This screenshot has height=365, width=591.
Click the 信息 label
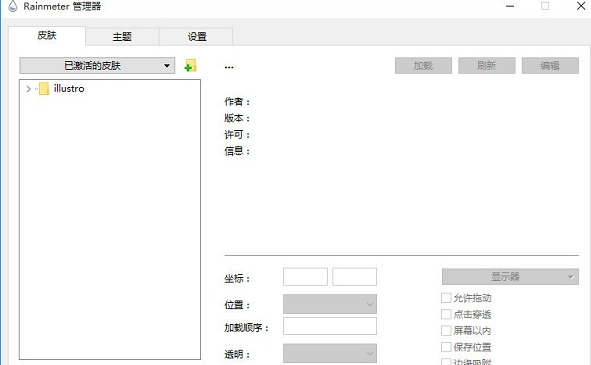pos(237,151)
